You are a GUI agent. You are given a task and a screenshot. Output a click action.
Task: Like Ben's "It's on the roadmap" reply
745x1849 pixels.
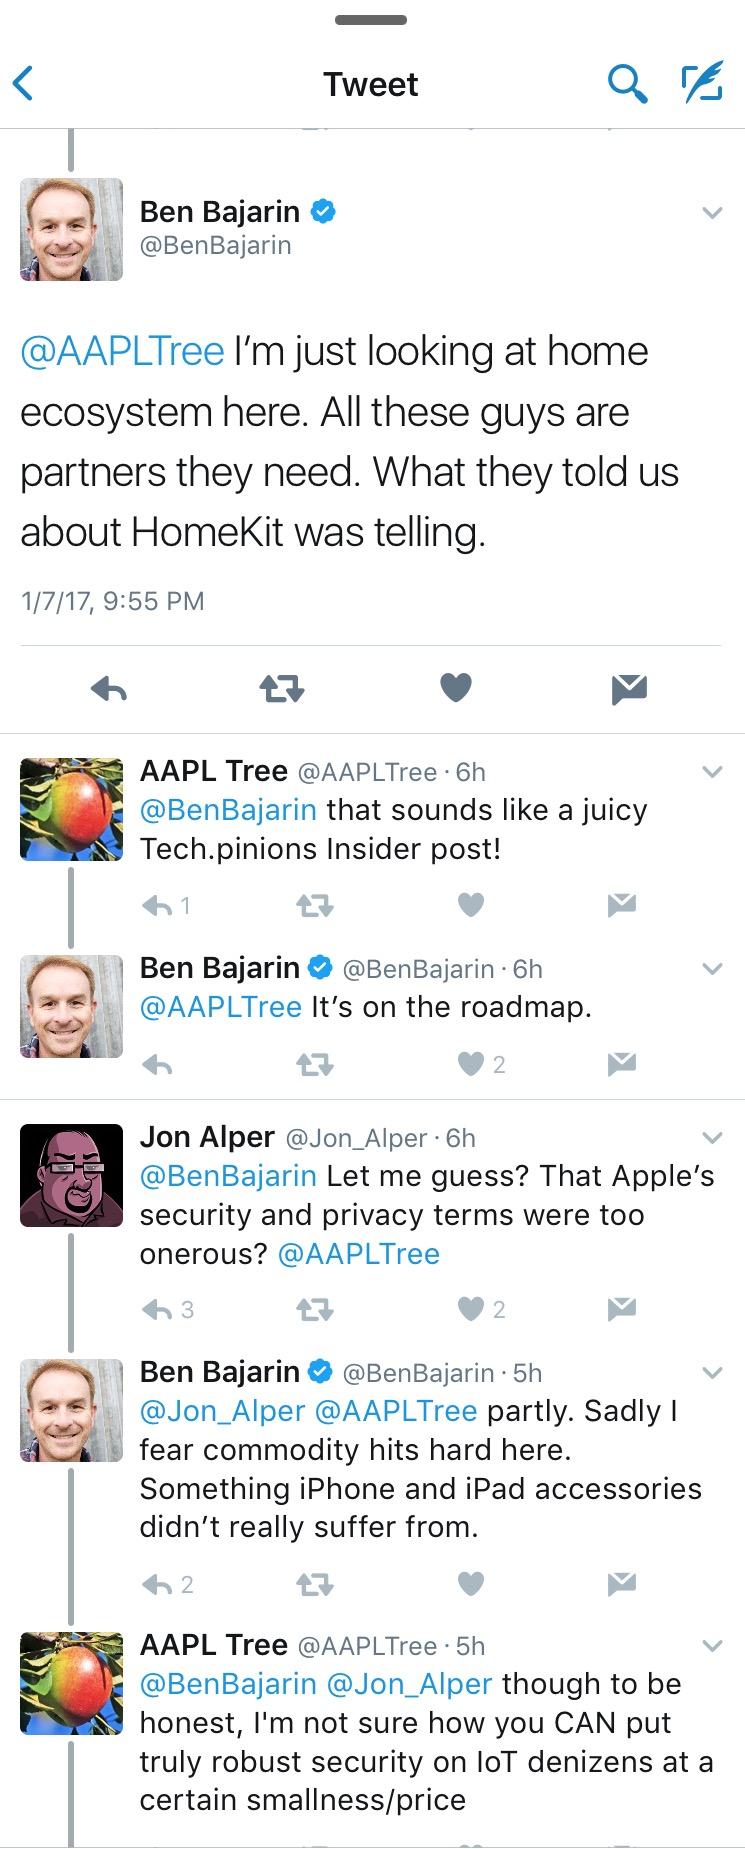point(471,1064)
